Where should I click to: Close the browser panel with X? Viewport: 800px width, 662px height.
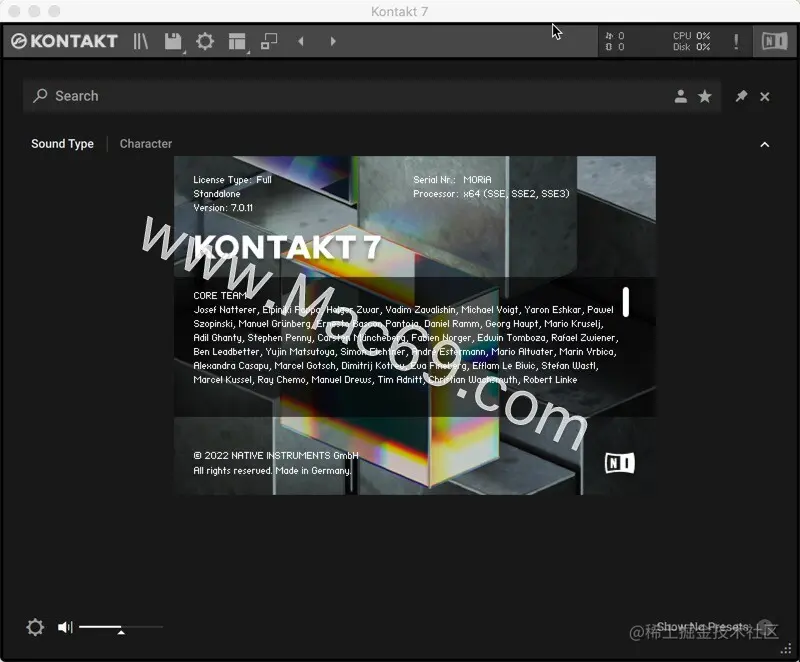pos(764,96)
